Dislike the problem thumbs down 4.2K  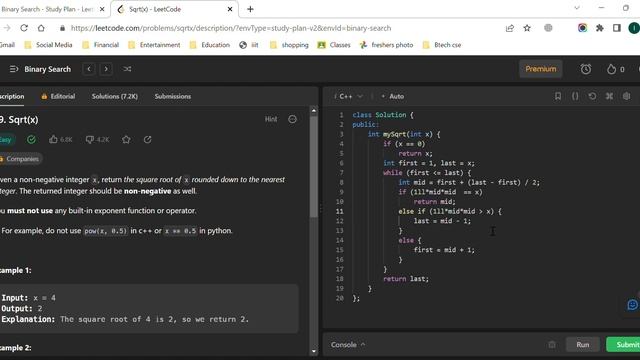(x=98, y=140)
